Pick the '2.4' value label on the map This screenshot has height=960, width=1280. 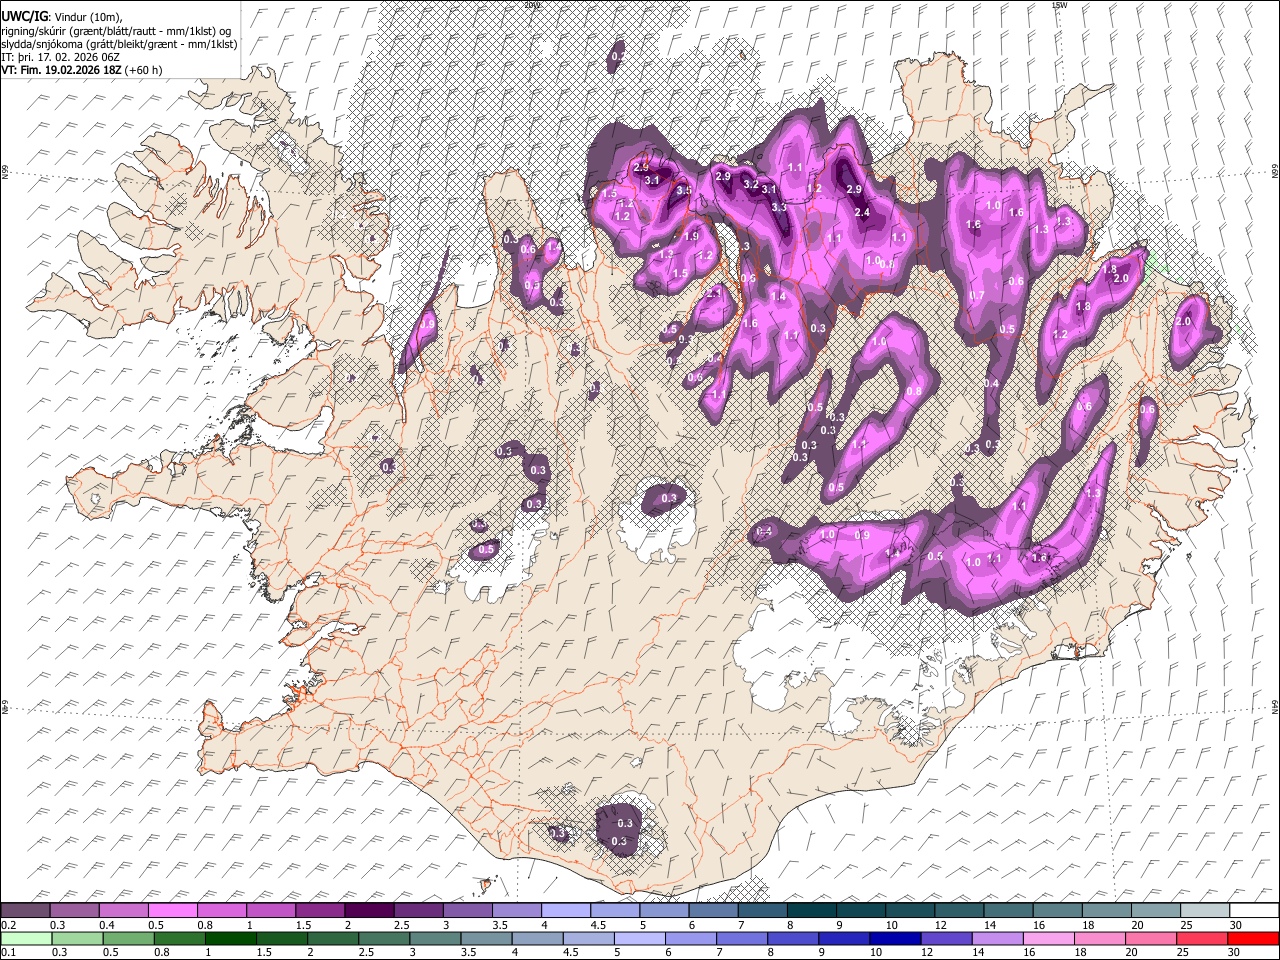[x=862, y=212]
